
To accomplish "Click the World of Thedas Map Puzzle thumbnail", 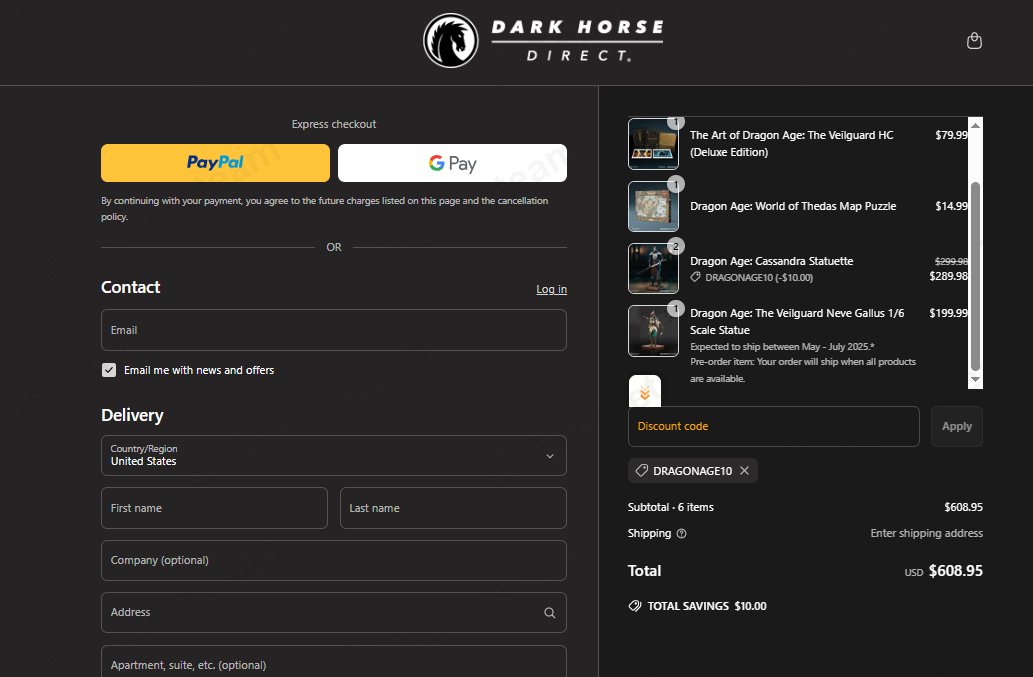I will point(653,207).
